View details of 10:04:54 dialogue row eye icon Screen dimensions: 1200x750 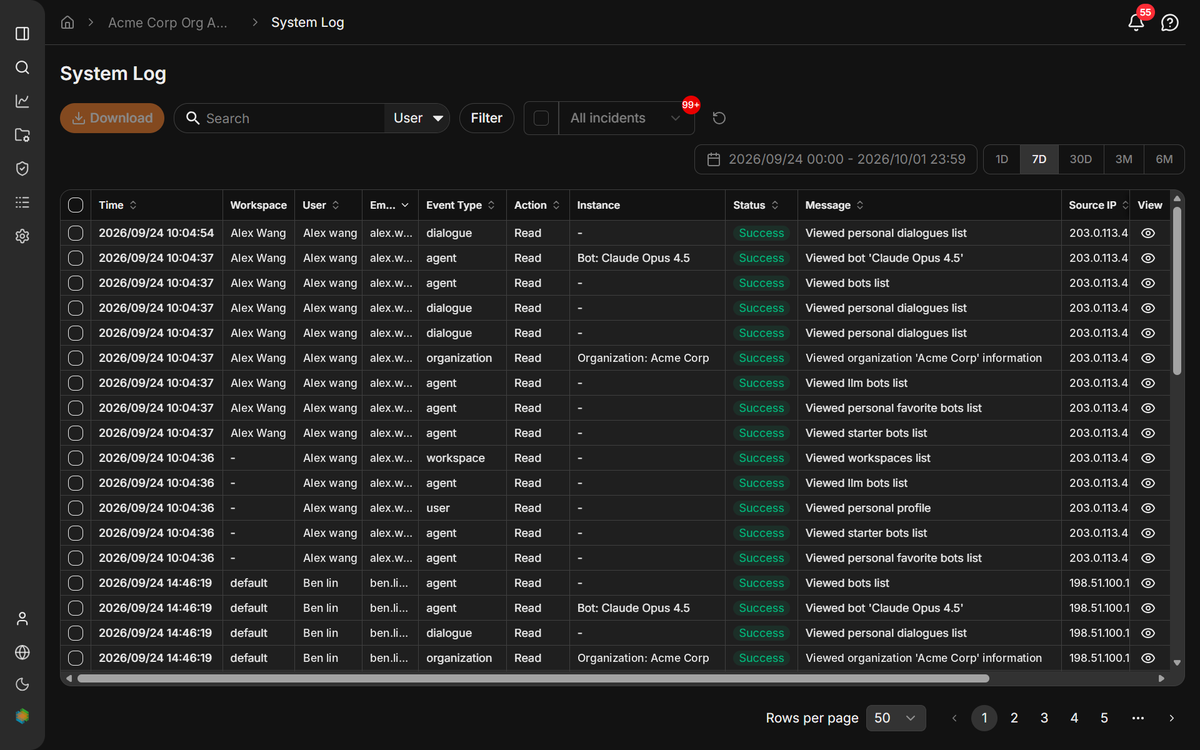(1148, 233)
